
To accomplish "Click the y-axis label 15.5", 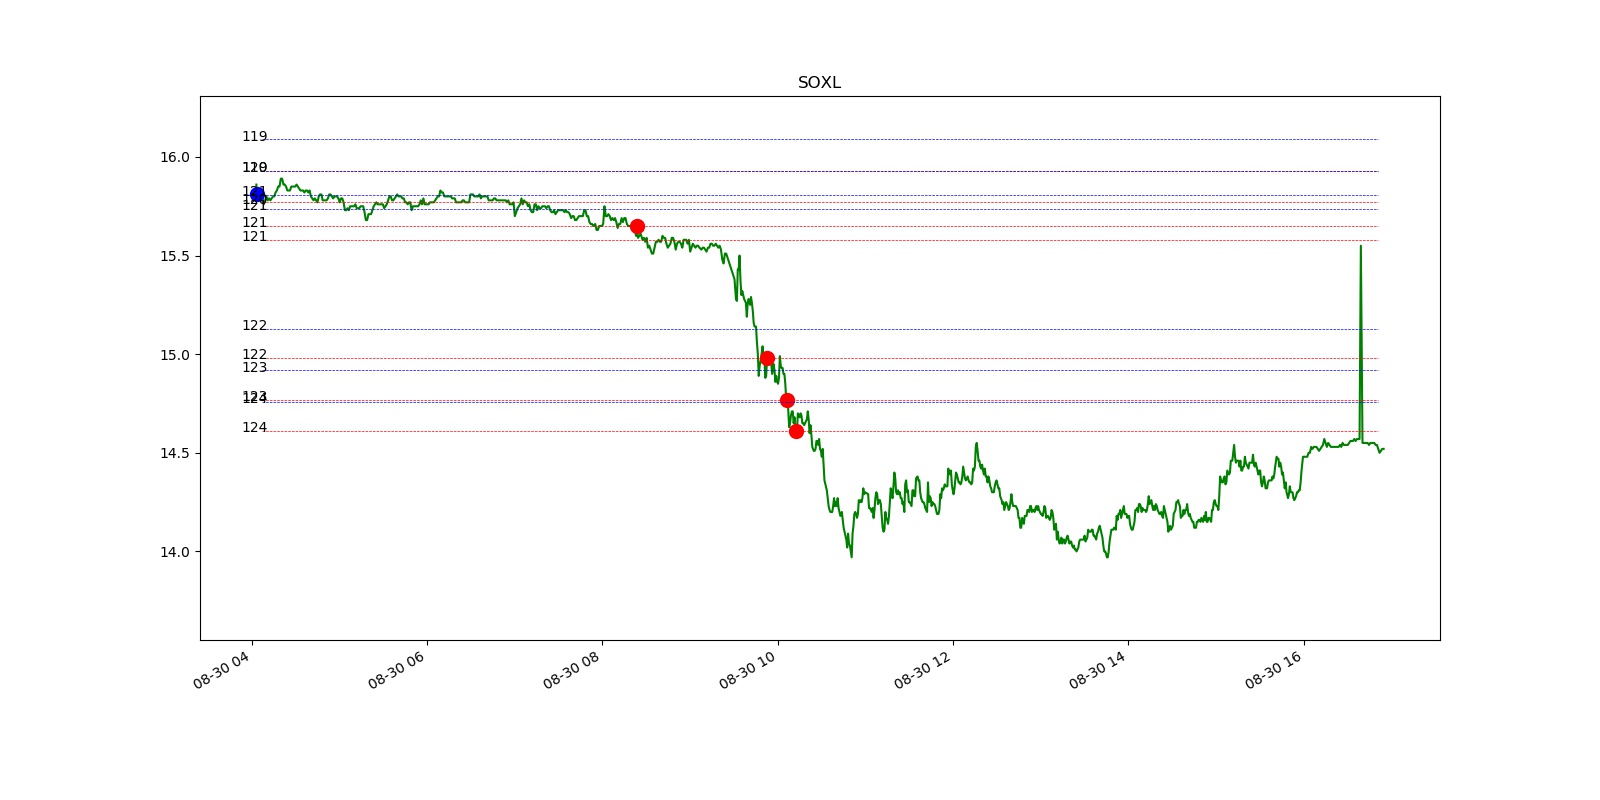I will tap(174, 256).
